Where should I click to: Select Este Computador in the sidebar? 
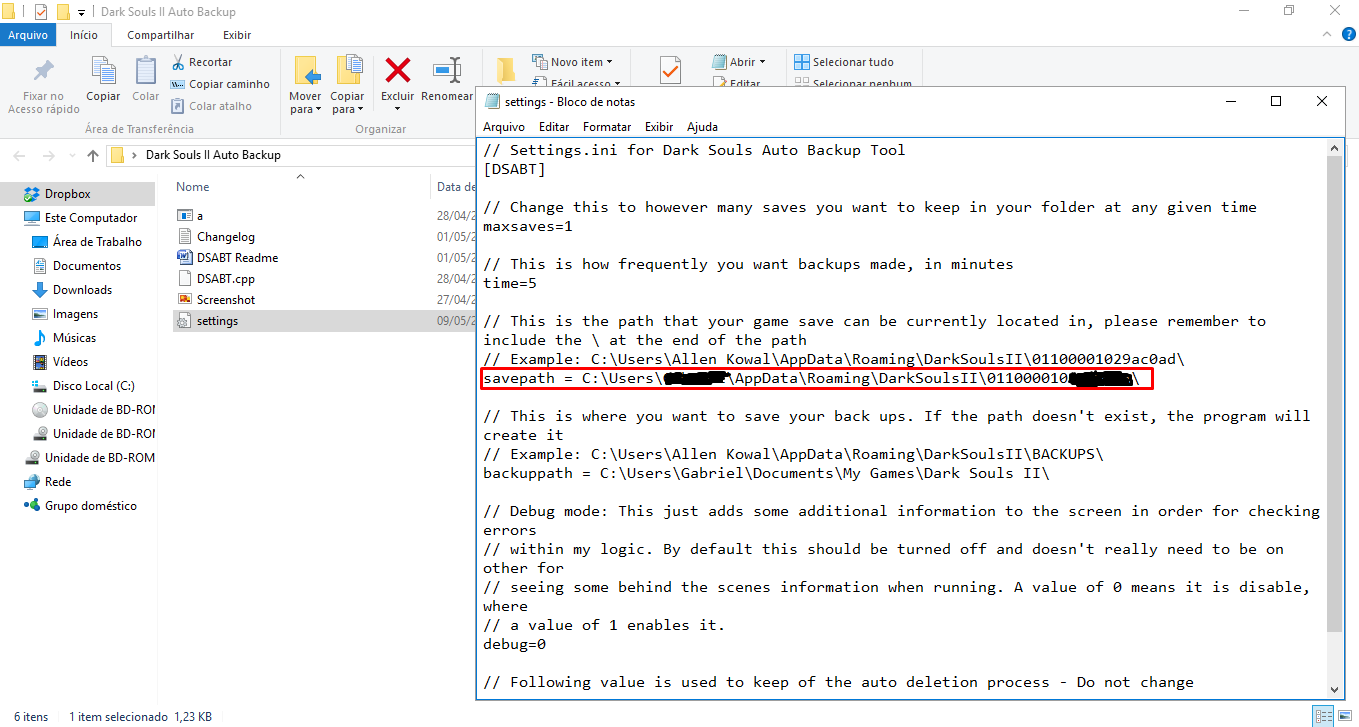[80, 218]
